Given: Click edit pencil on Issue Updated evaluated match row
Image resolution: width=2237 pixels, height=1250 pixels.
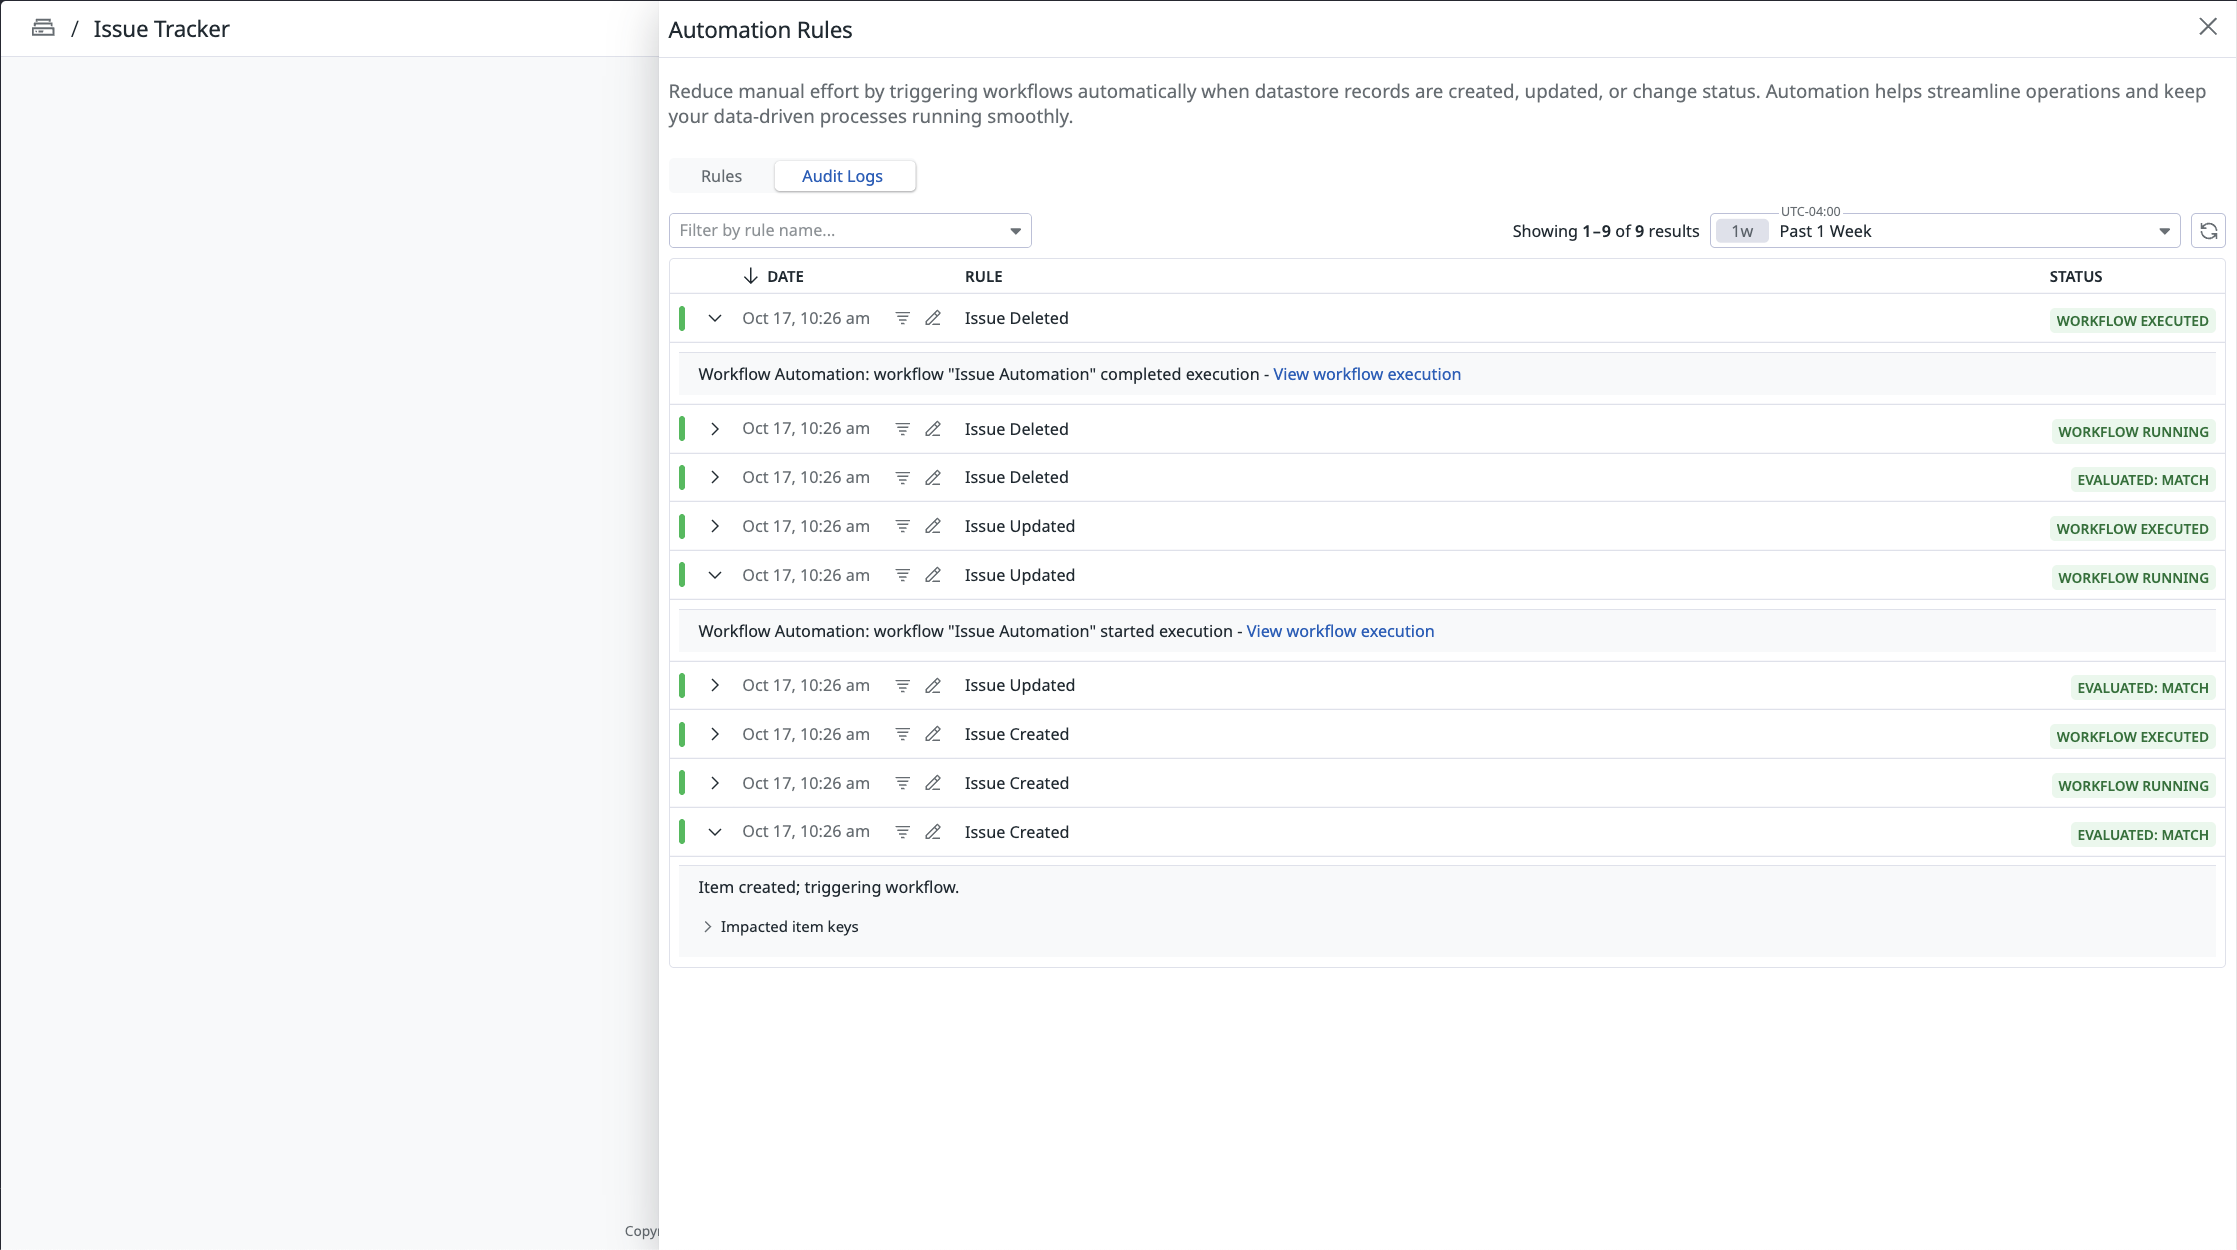Looking at the screenshot, I should (933, 685).
